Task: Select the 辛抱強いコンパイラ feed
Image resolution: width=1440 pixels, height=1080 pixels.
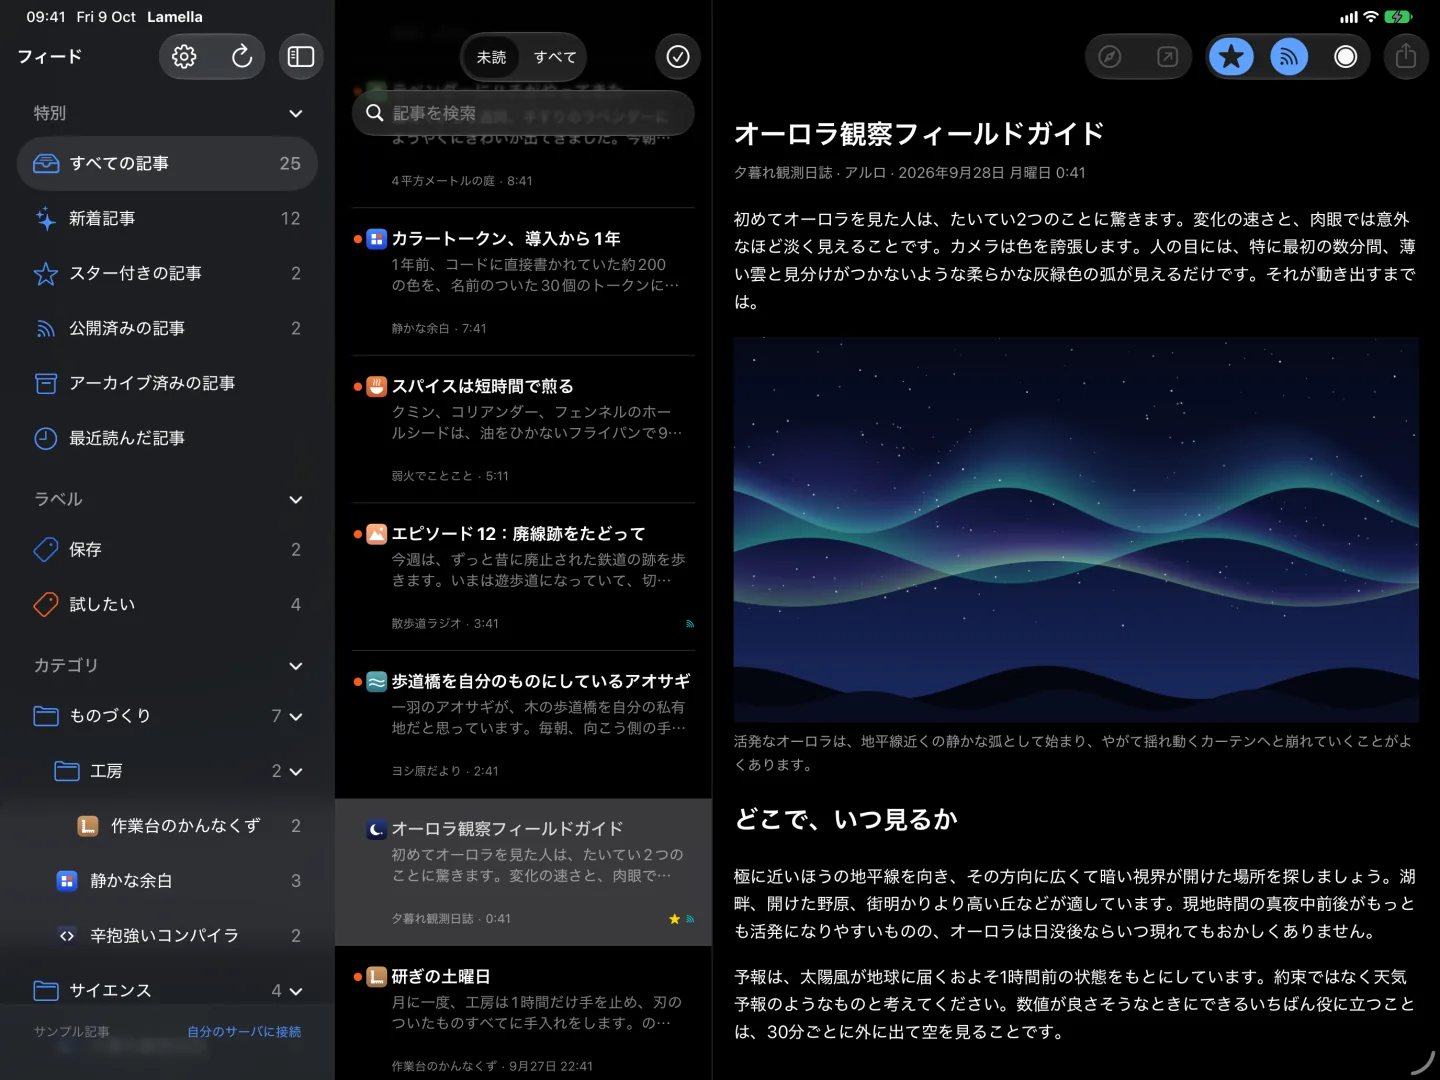Action: [x=167, y=936]
